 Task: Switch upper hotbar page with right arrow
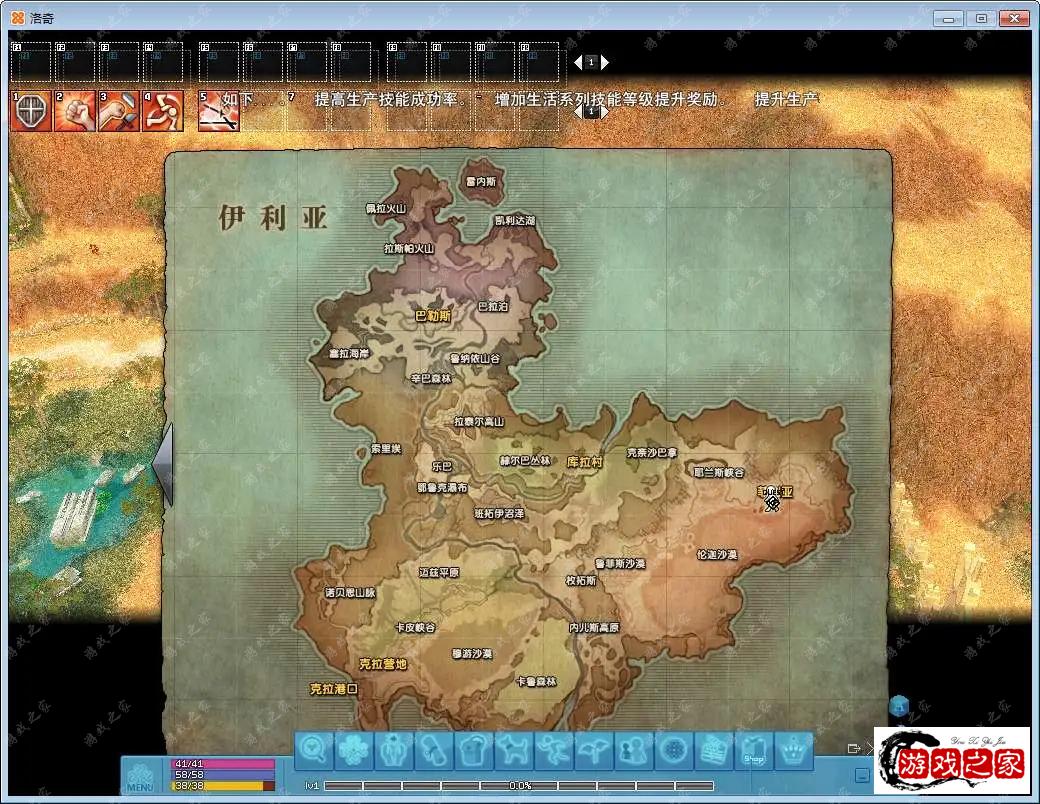pyautogui.click(x=604, y=62)
